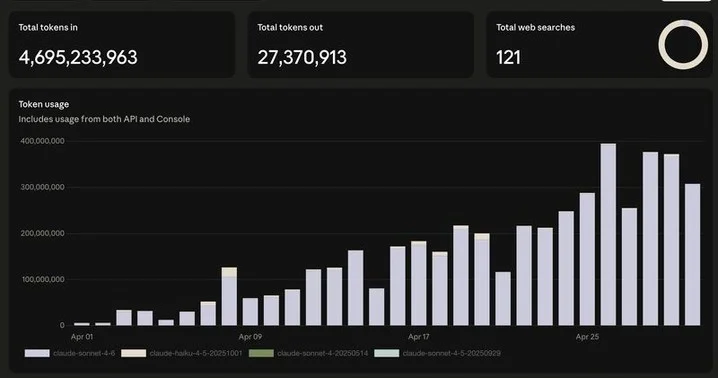Toggle the claude-haiku-4-5-20251001 legend label

[196, 353]
